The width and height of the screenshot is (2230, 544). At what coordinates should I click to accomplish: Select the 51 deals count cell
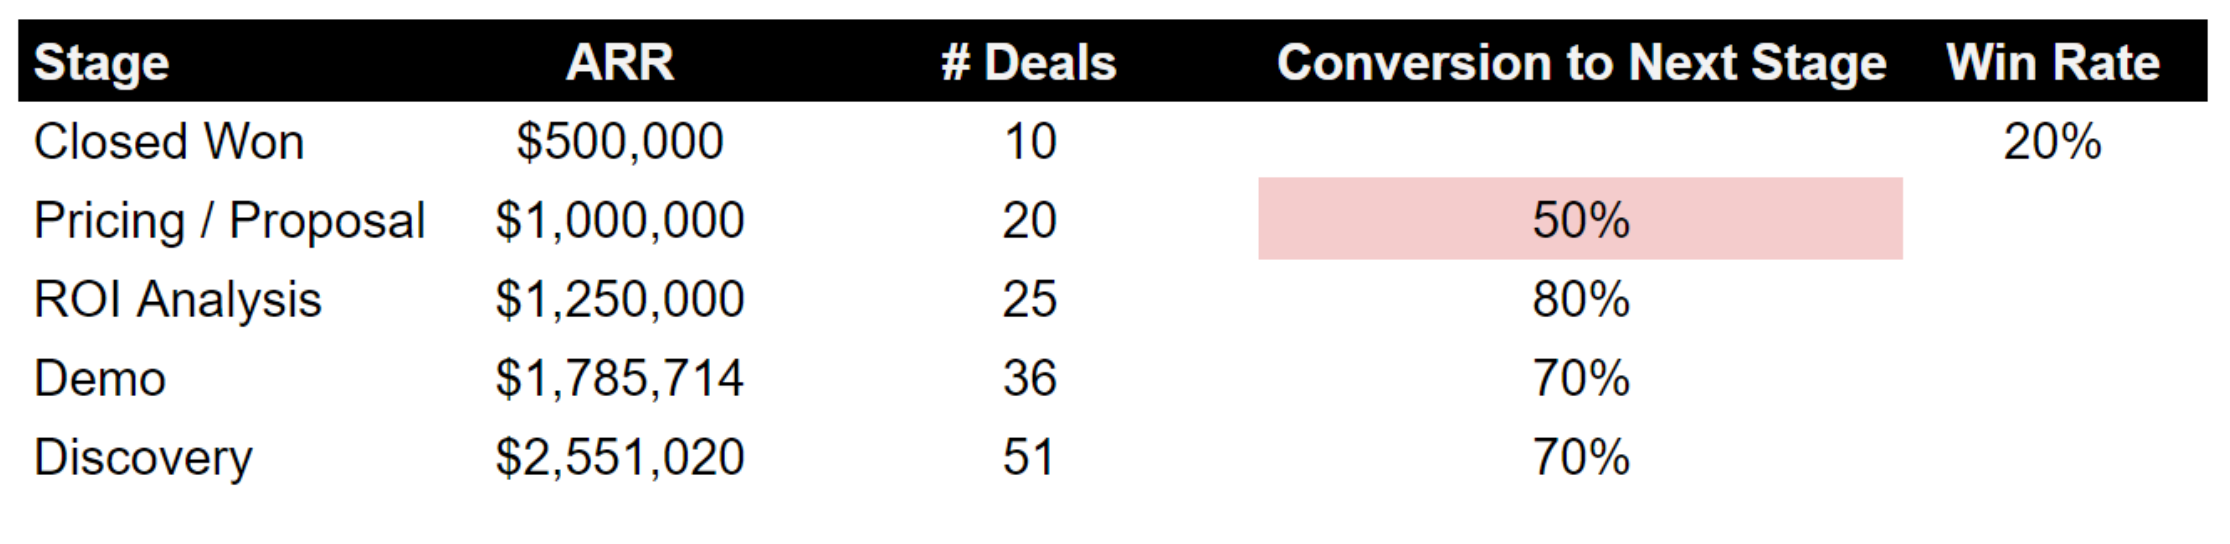[1029, 458]
